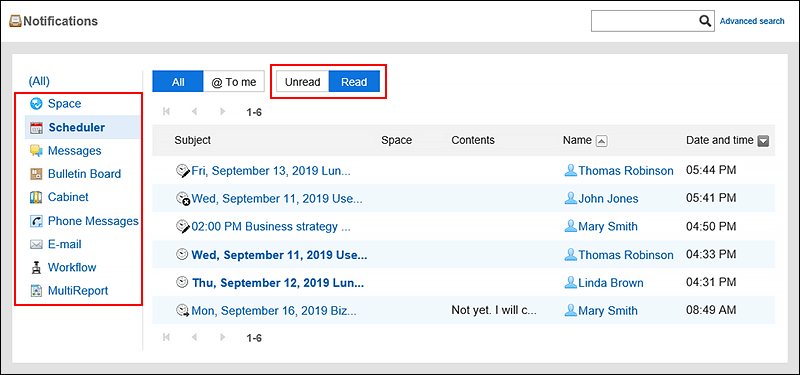
Task: Click the Contents column header
Action: 473,140
